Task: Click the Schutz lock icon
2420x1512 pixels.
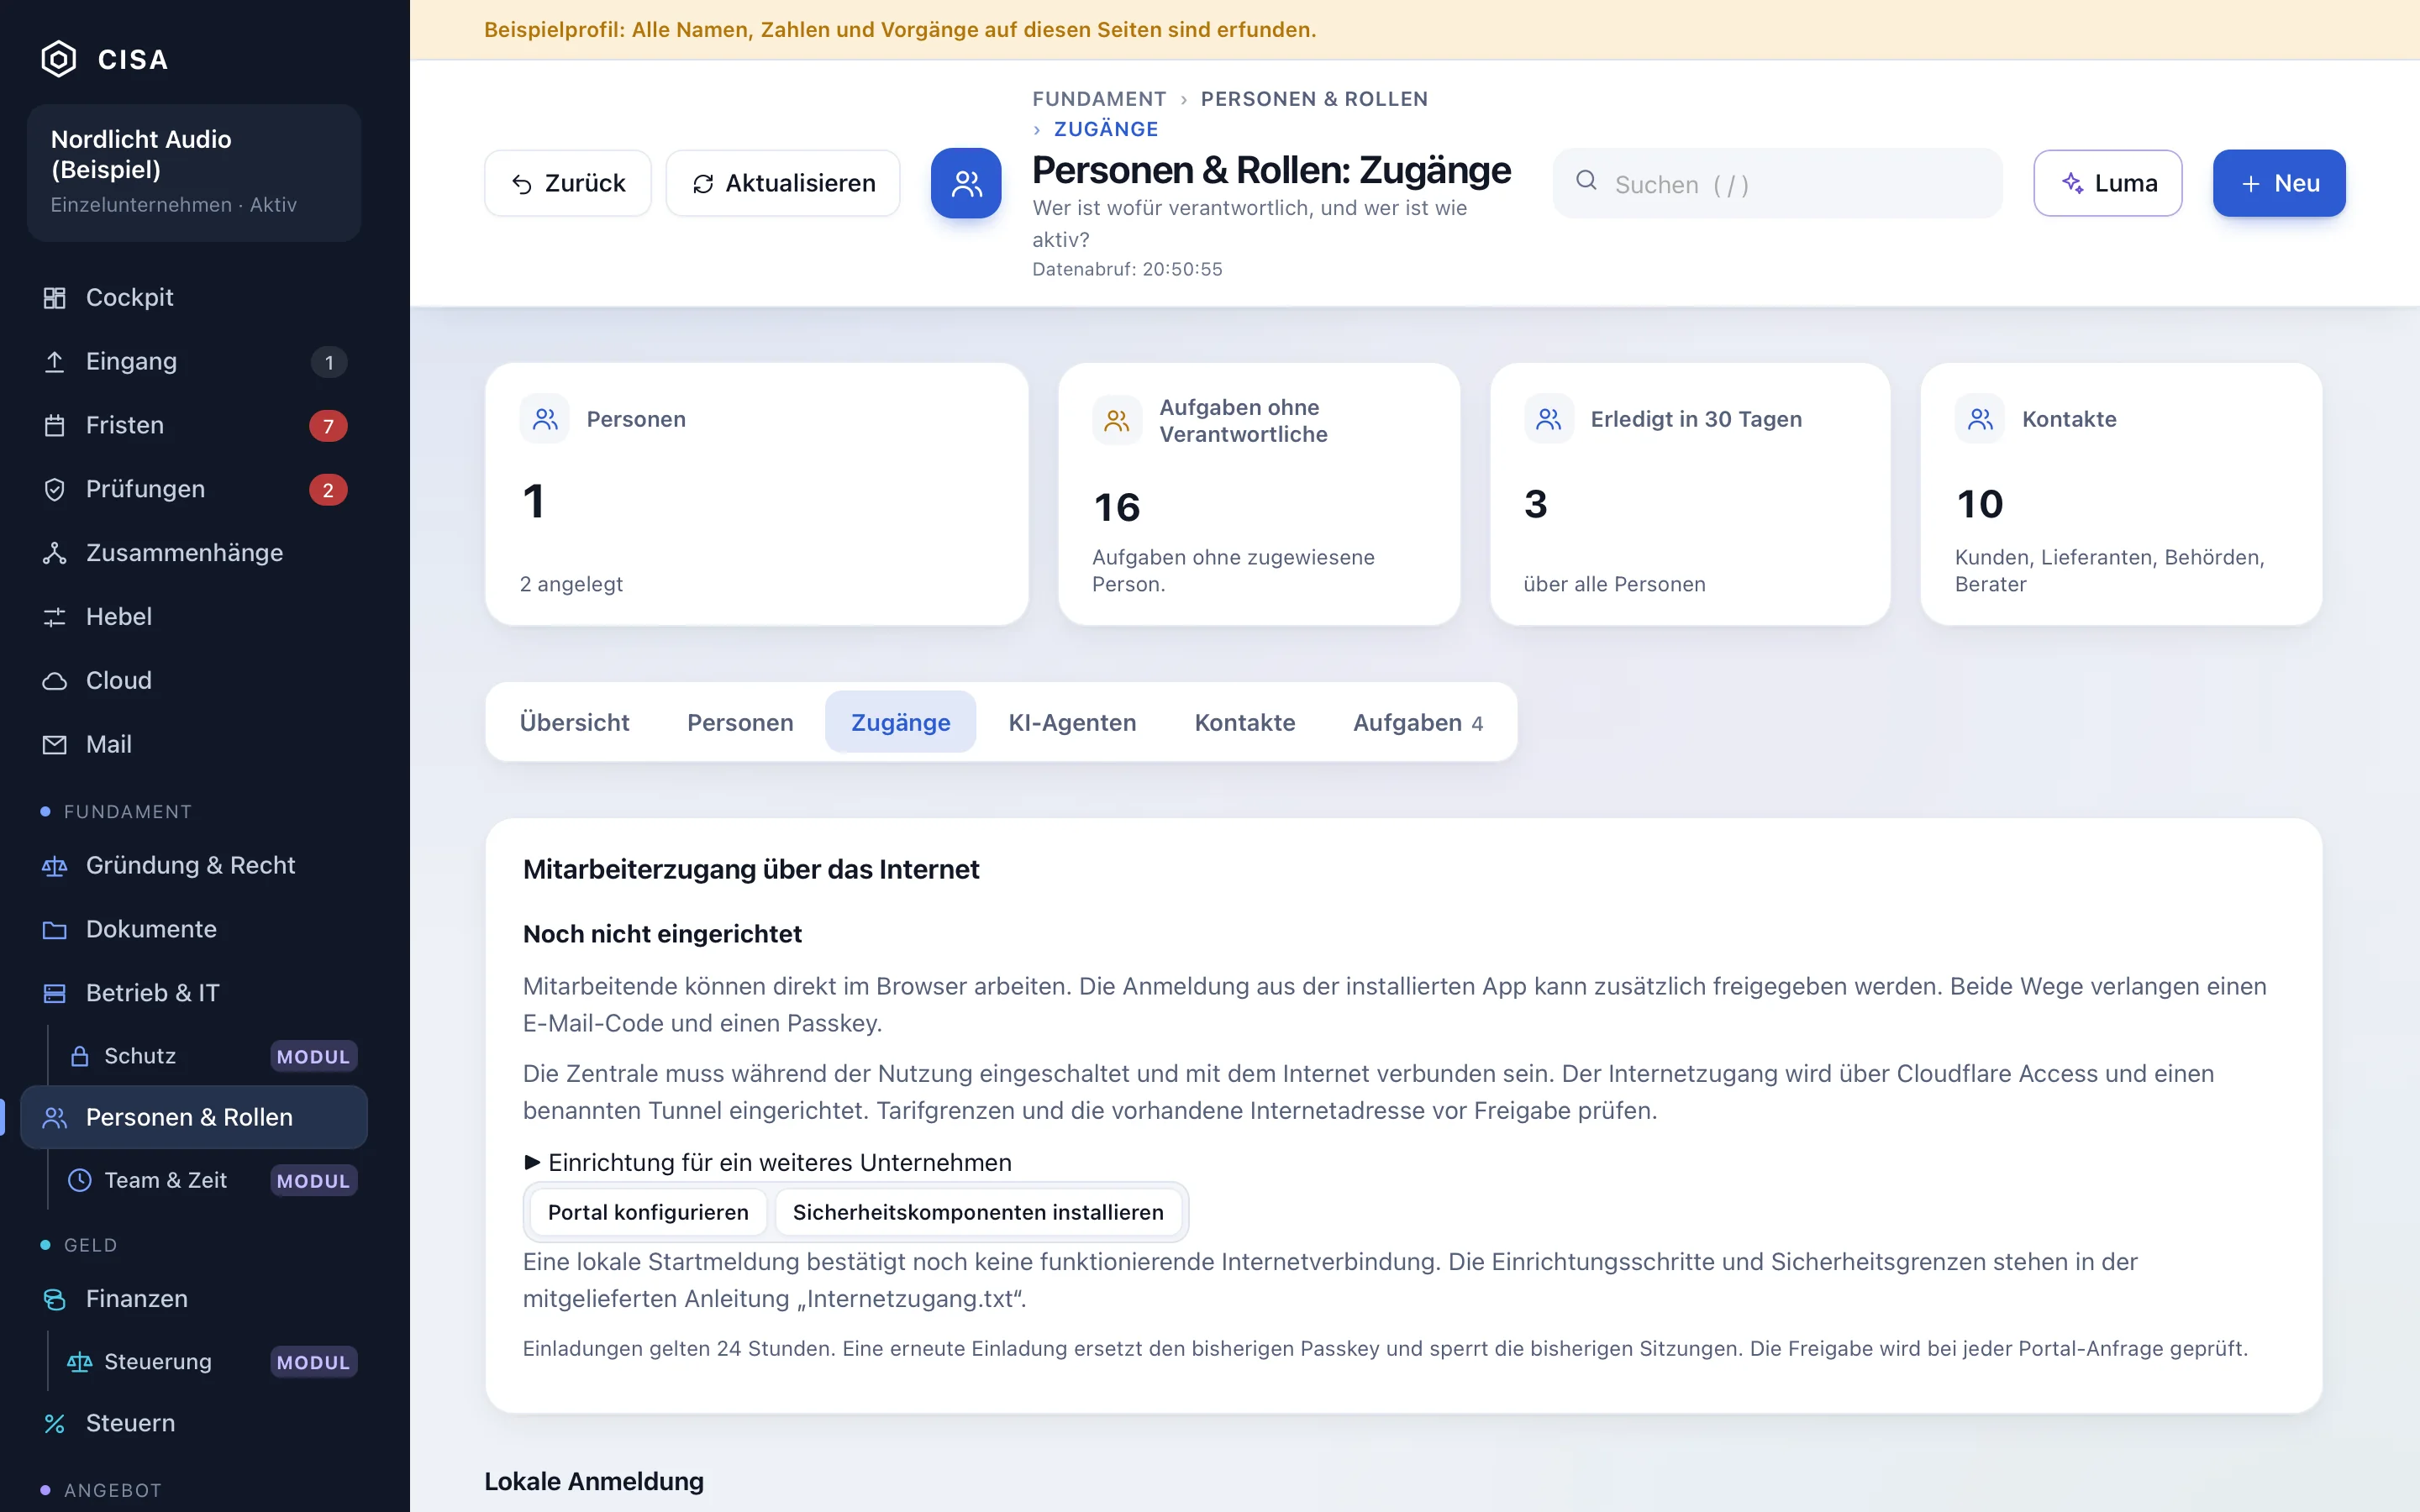Action: (80, 1056)
